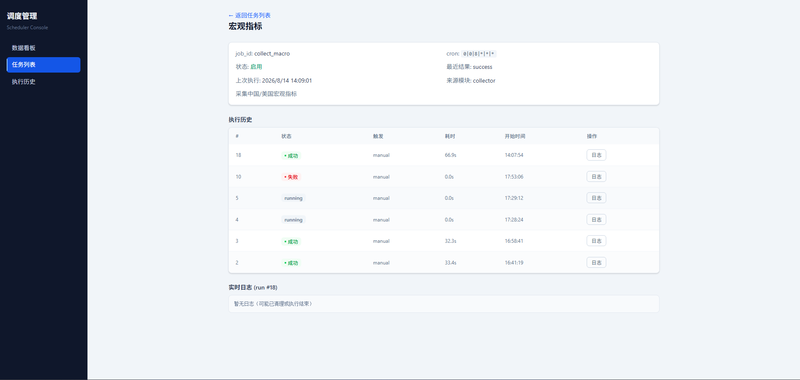Open 日志 for run 10
The image size is (800, 380).
pyautogui.click(x=596, y=176)
